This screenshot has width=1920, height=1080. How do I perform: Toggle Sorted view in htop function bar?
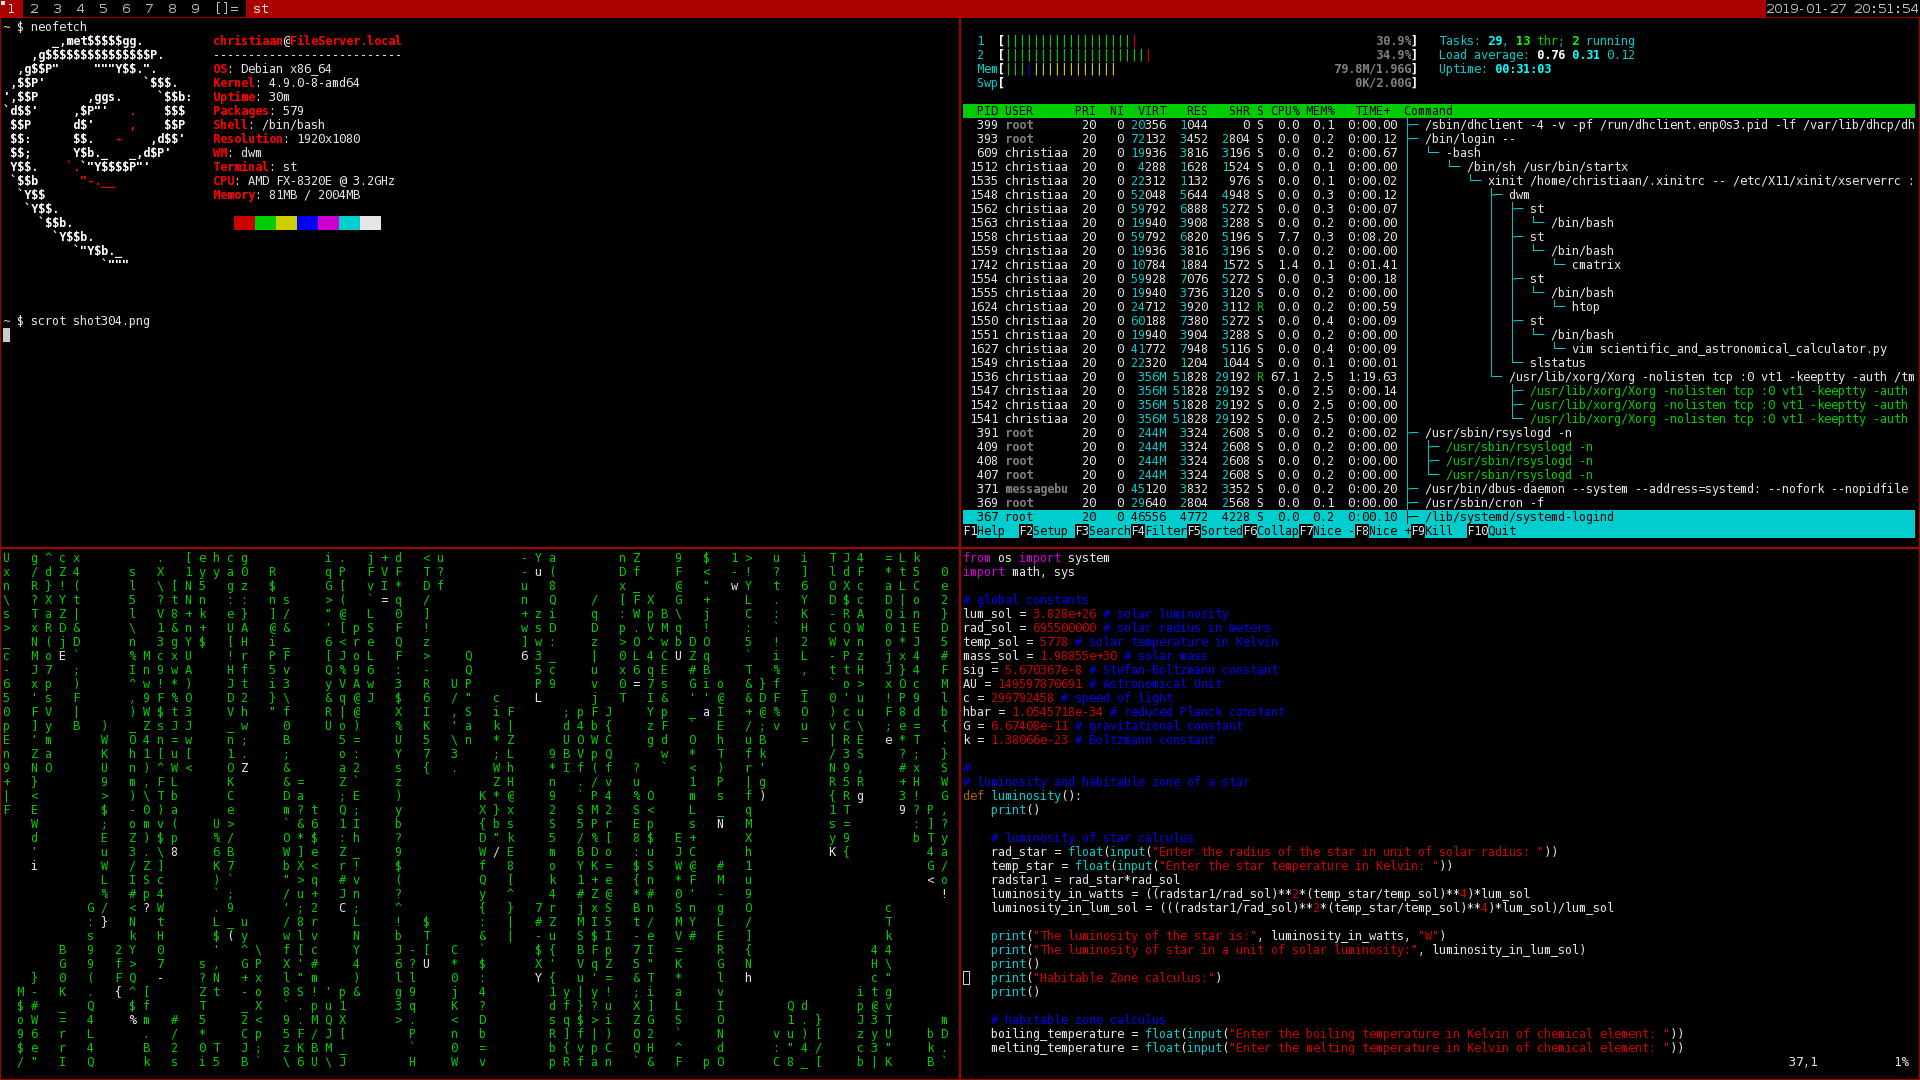coord(1215,531)
